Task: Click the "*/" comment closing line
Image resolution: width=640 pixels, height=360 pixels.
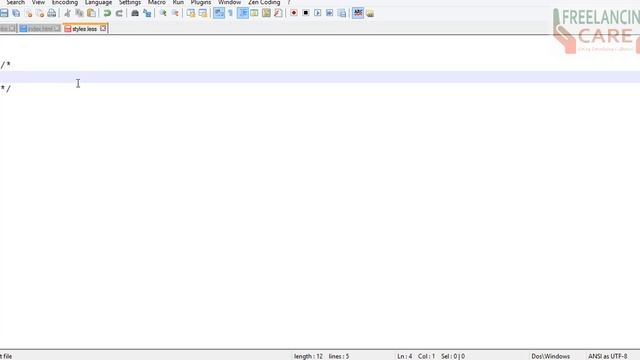Action: tap(6, 89)
